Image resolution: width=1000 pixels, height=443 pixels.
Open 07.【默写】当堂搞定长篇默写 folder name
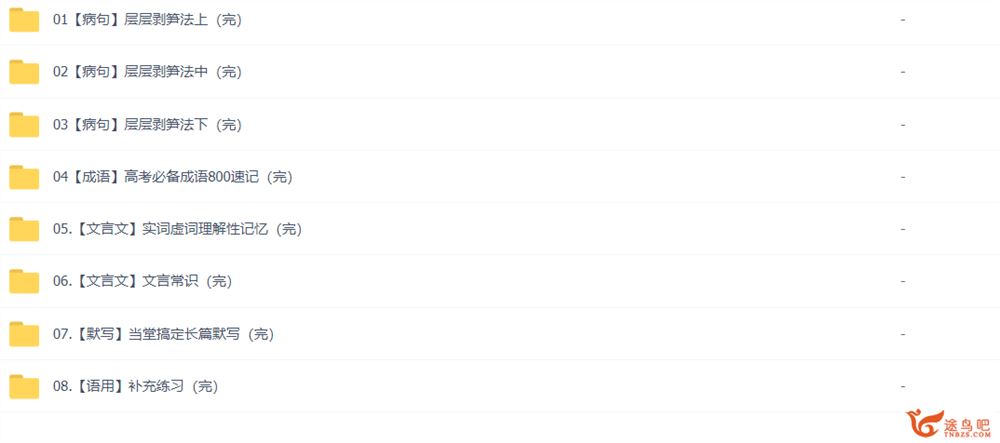(x=163, y=334)
